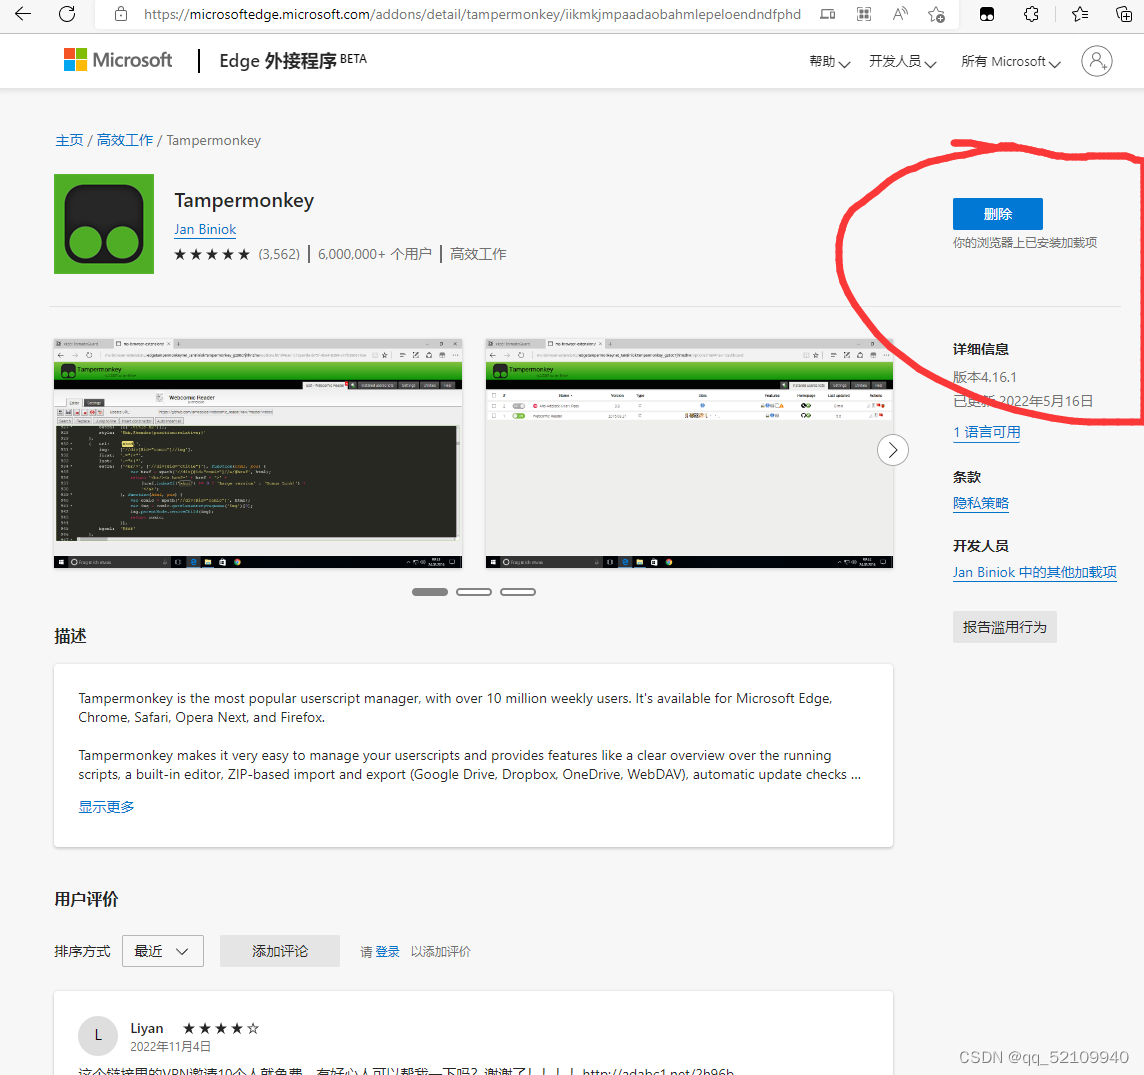1144x1075 pixels.
Task: Activate the read aloud icon
Action: pyautogui.click(x=900, y=14)
